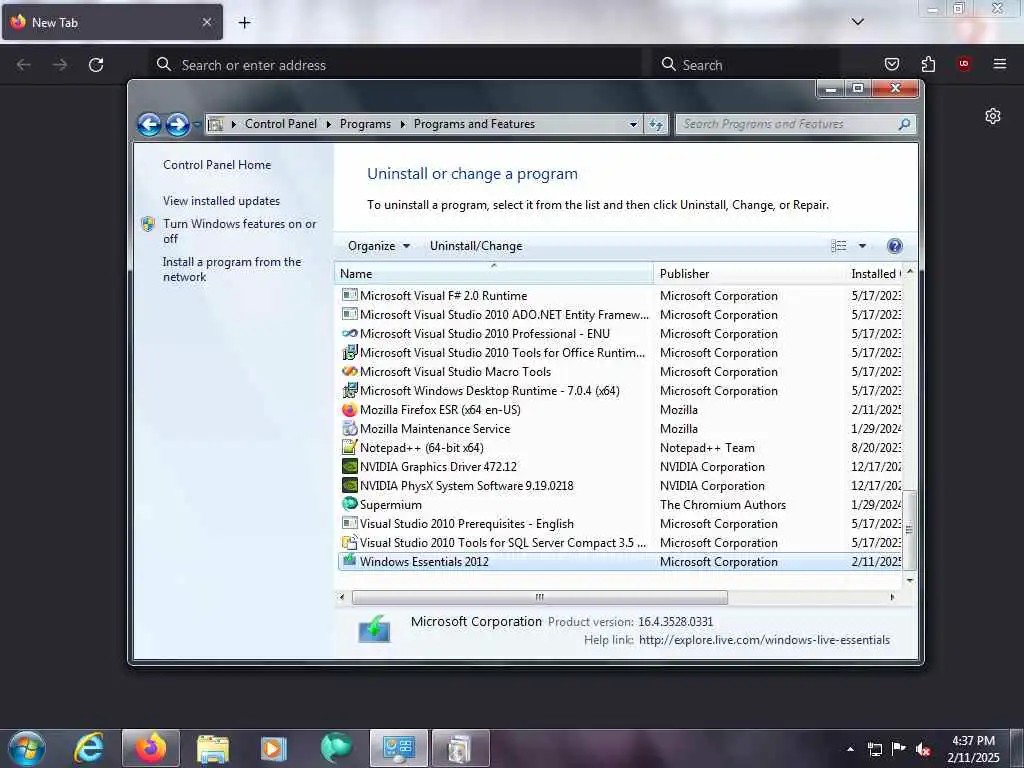This screenshot has width=1024, height=768.
Task: Click the horizontal scrollbar thumb in program list
Action: [539, 597]
